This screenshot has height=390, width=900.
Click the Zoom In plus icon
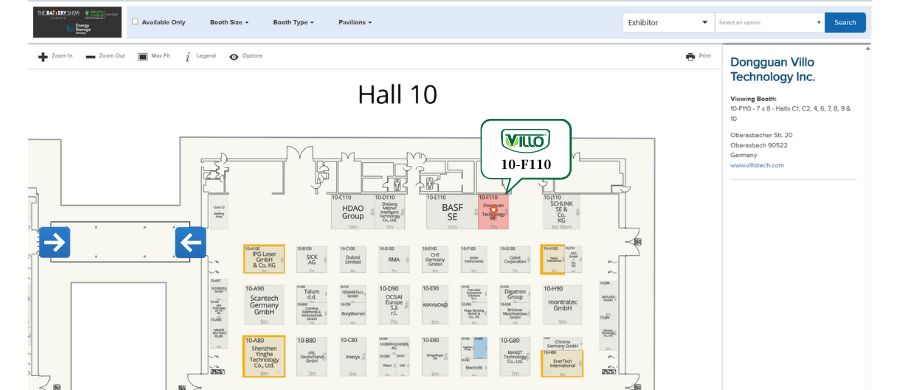[x=42, y=57]
